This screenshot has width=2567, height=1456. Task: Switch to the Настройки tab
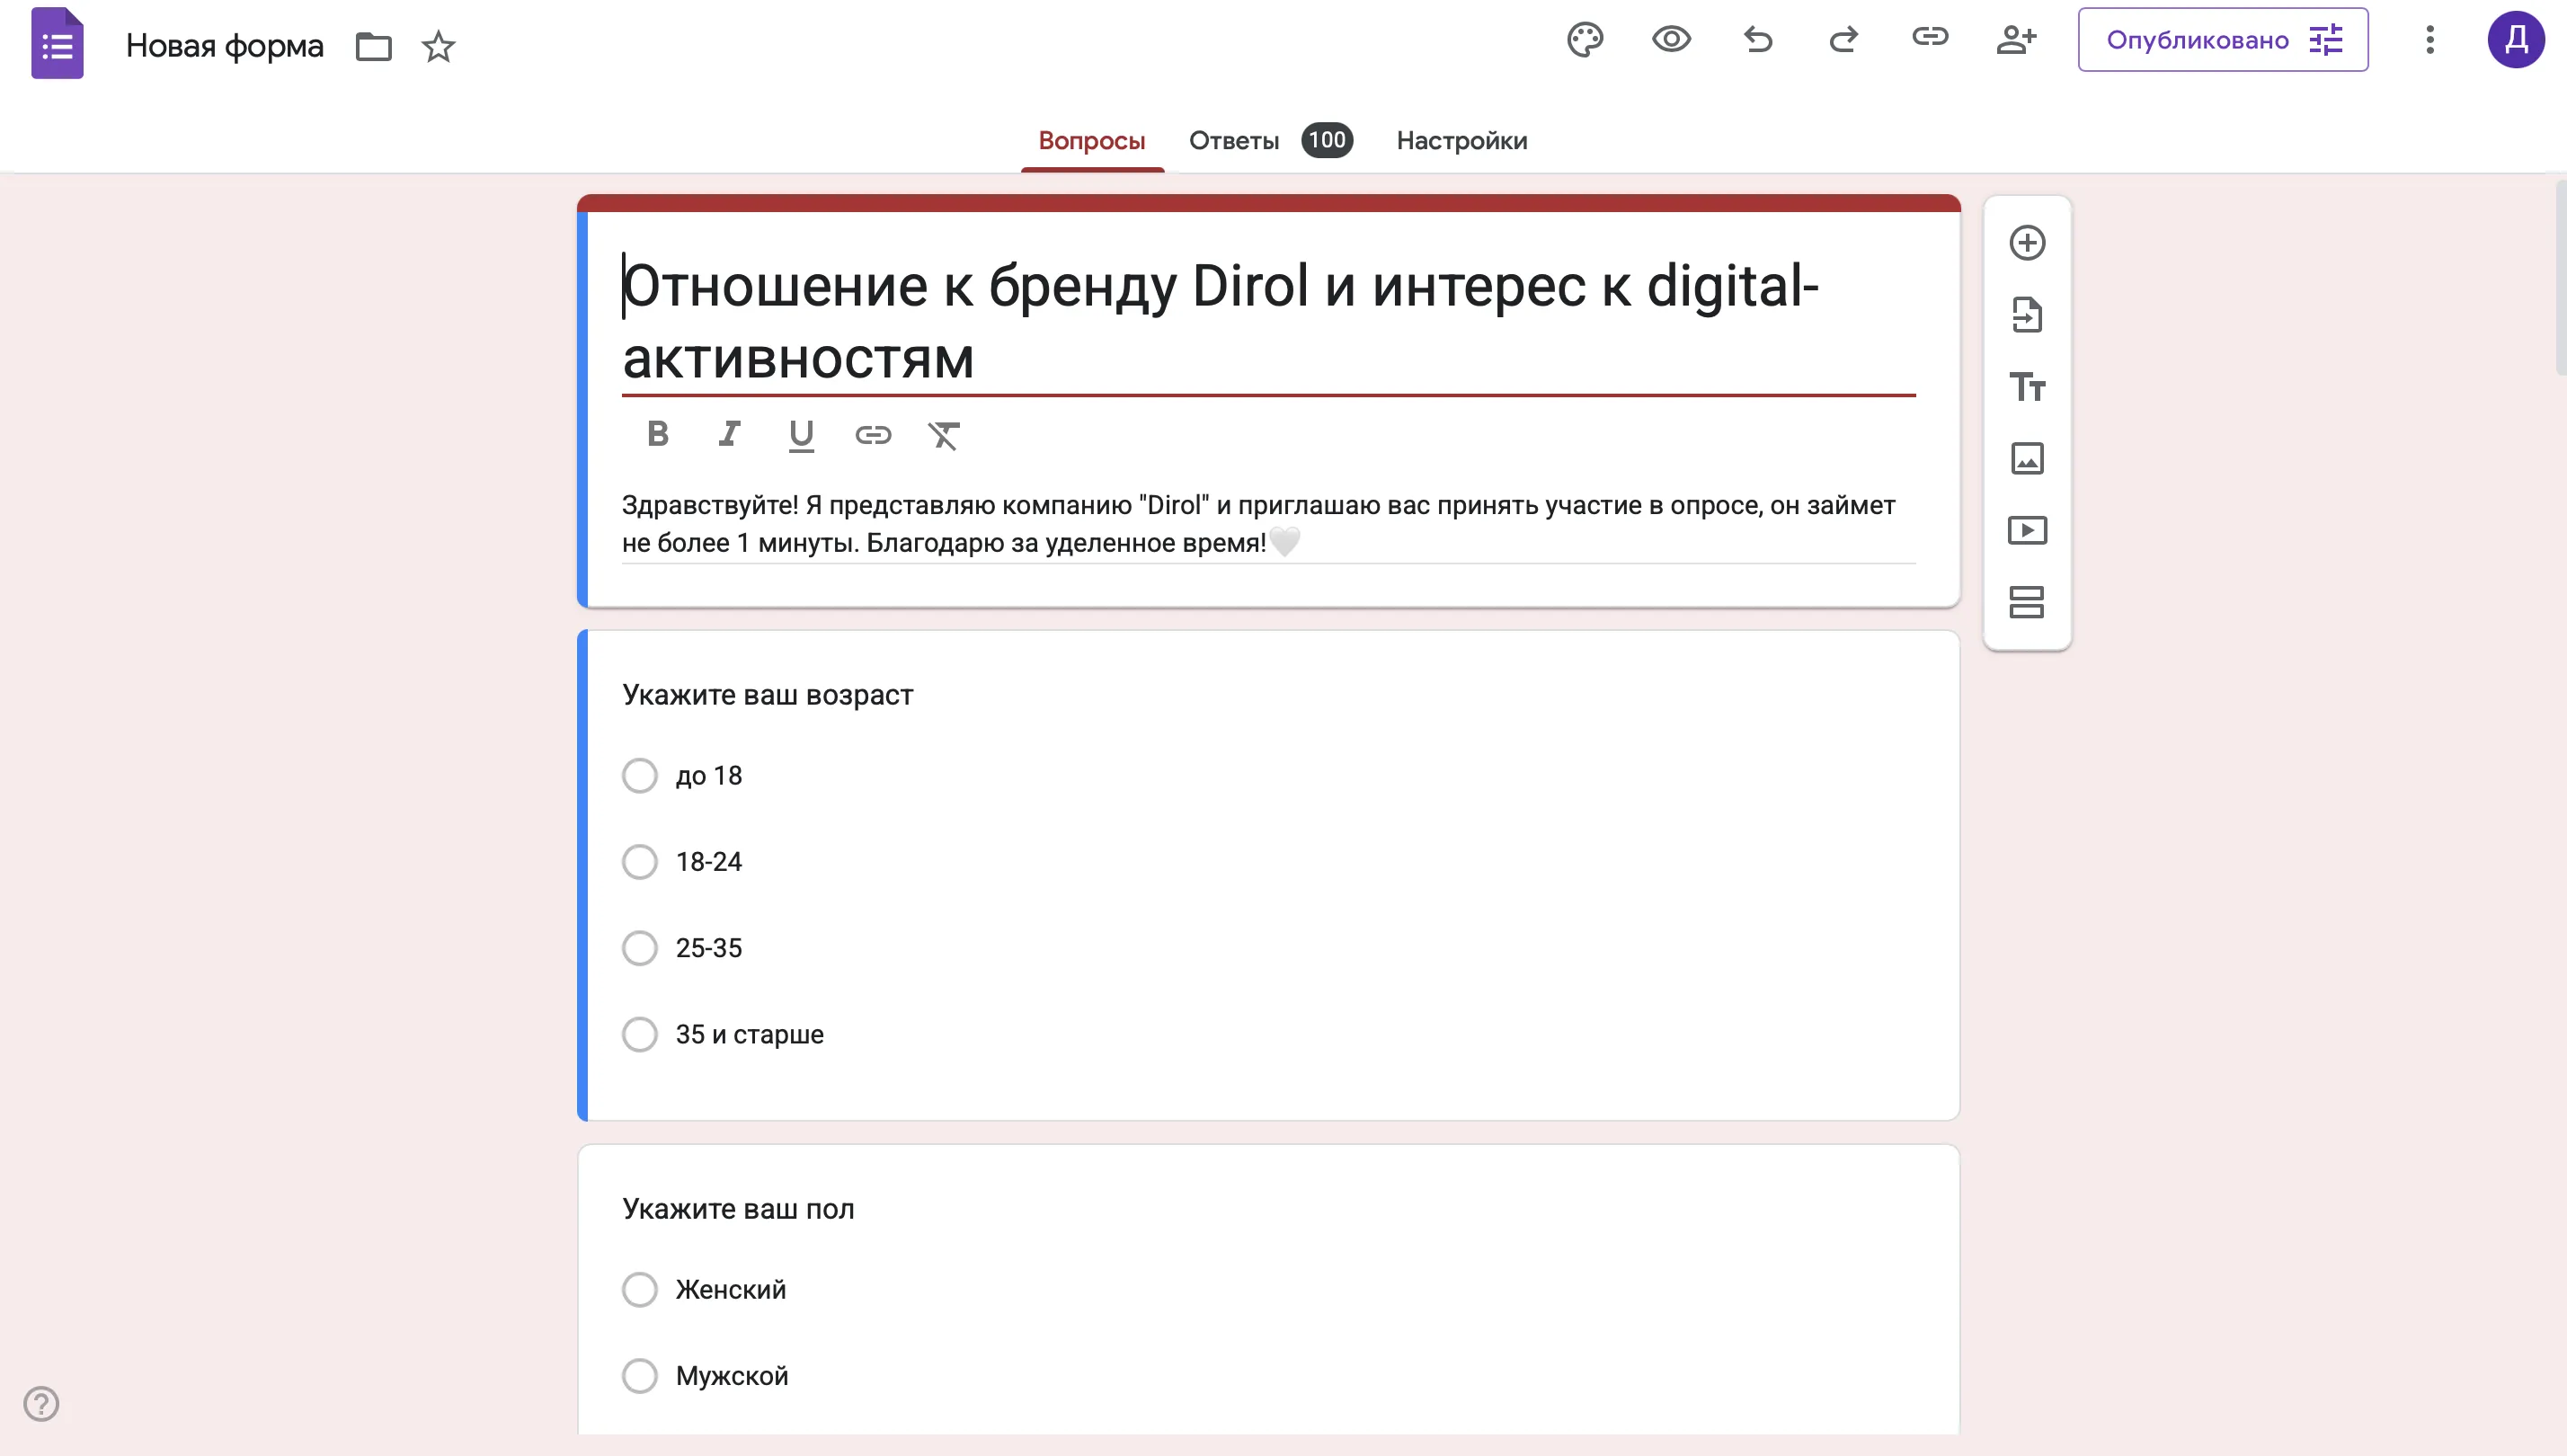[x=1461, y=141]
